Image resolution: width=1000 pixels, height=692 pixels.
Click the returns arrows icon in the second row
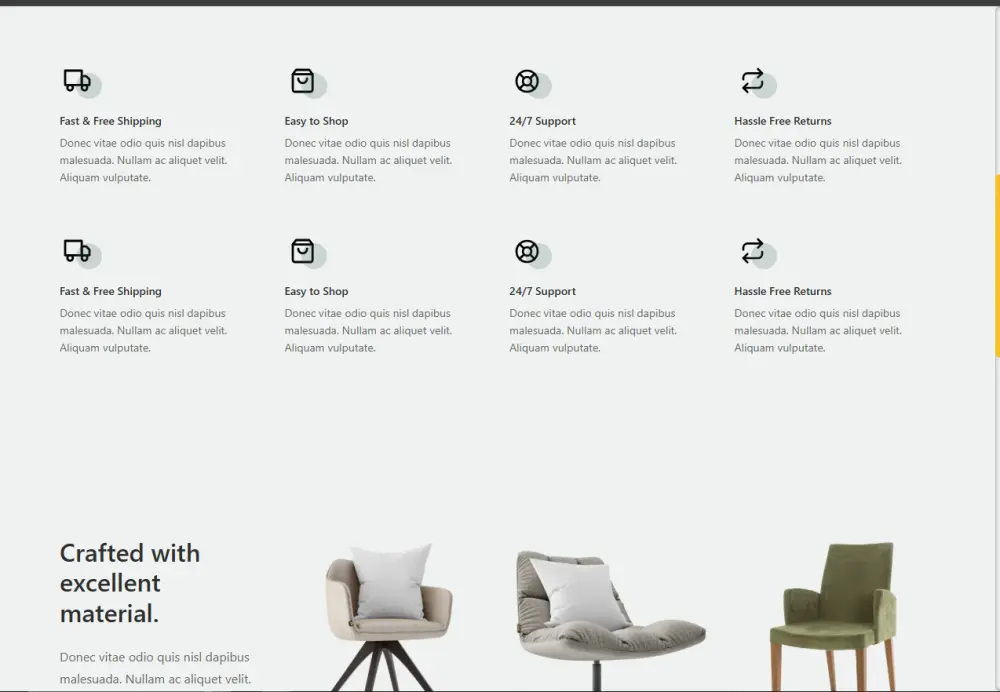tap(753, 251)
